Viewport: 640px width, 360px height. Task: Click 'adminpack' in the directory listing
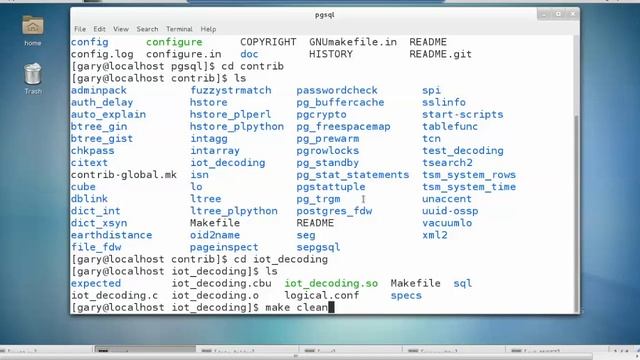tap(99, 90)
